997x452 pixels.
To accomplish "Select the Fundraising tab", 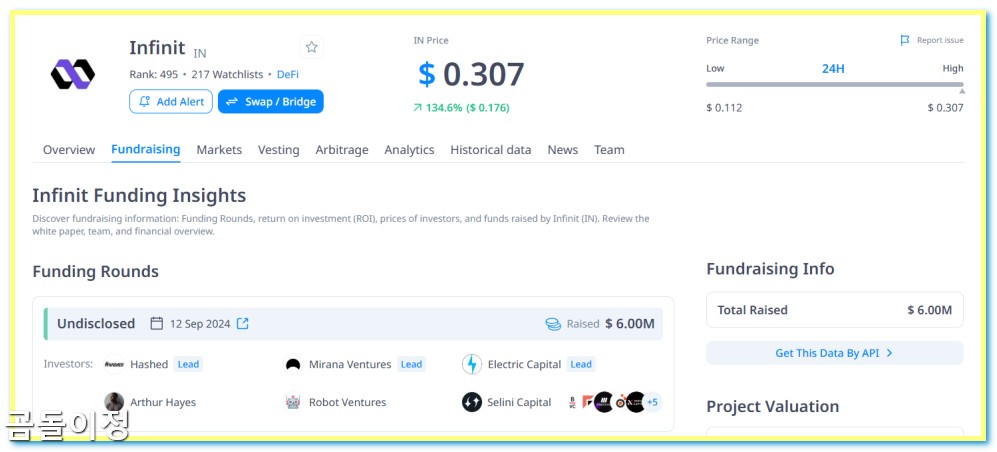I will coord(146,149).
